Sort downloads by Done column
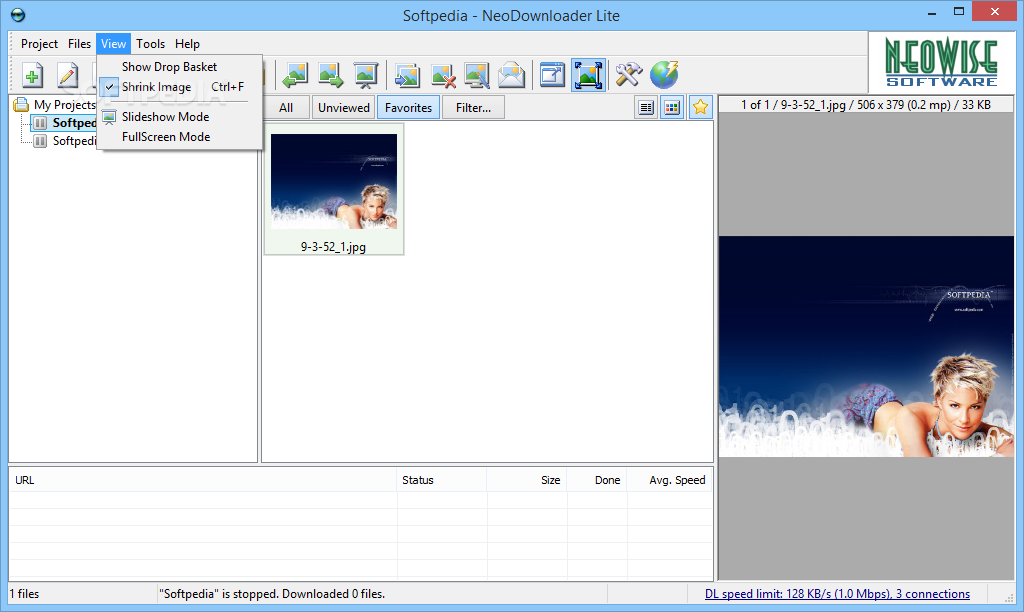 597,480
